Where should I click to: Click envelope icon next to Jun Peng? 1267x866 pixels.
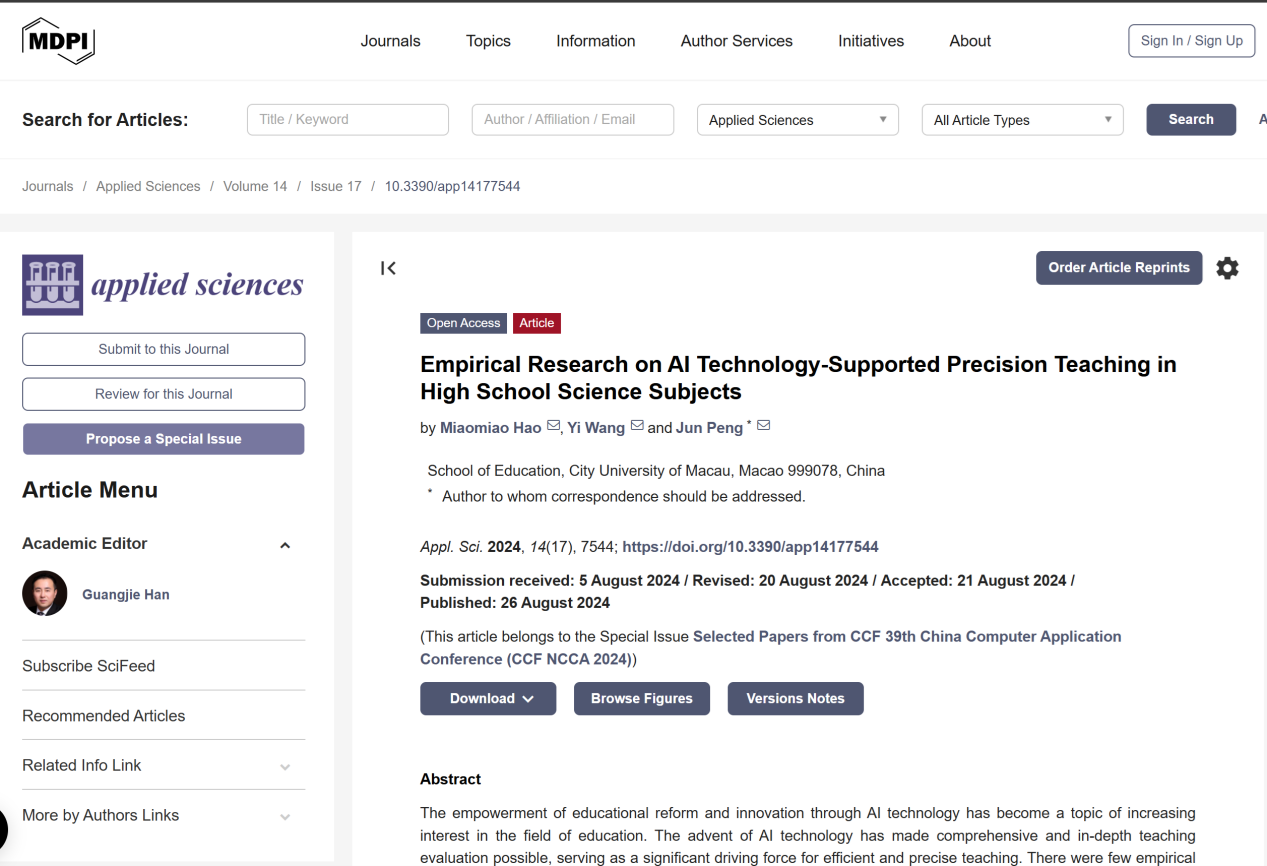pyautogui.click(x=764, y=426)
